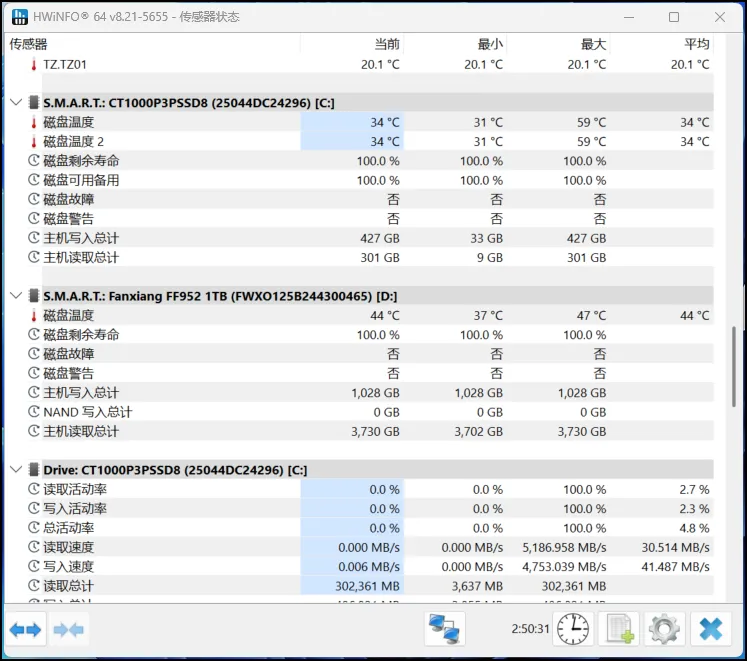Minimize the HWiNFO sensor window
This screenshot has width=747, height=661.
(x=629, y=17)
